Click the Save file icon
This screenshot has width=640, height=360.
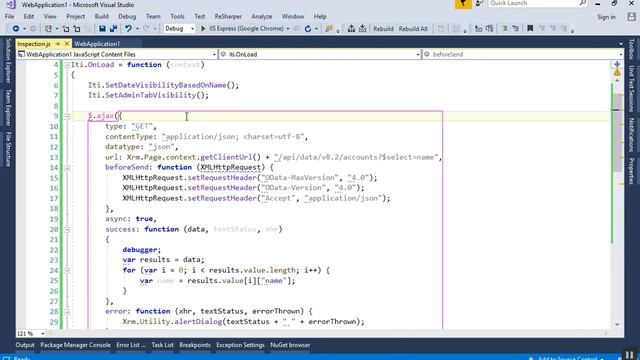[102, 29]
